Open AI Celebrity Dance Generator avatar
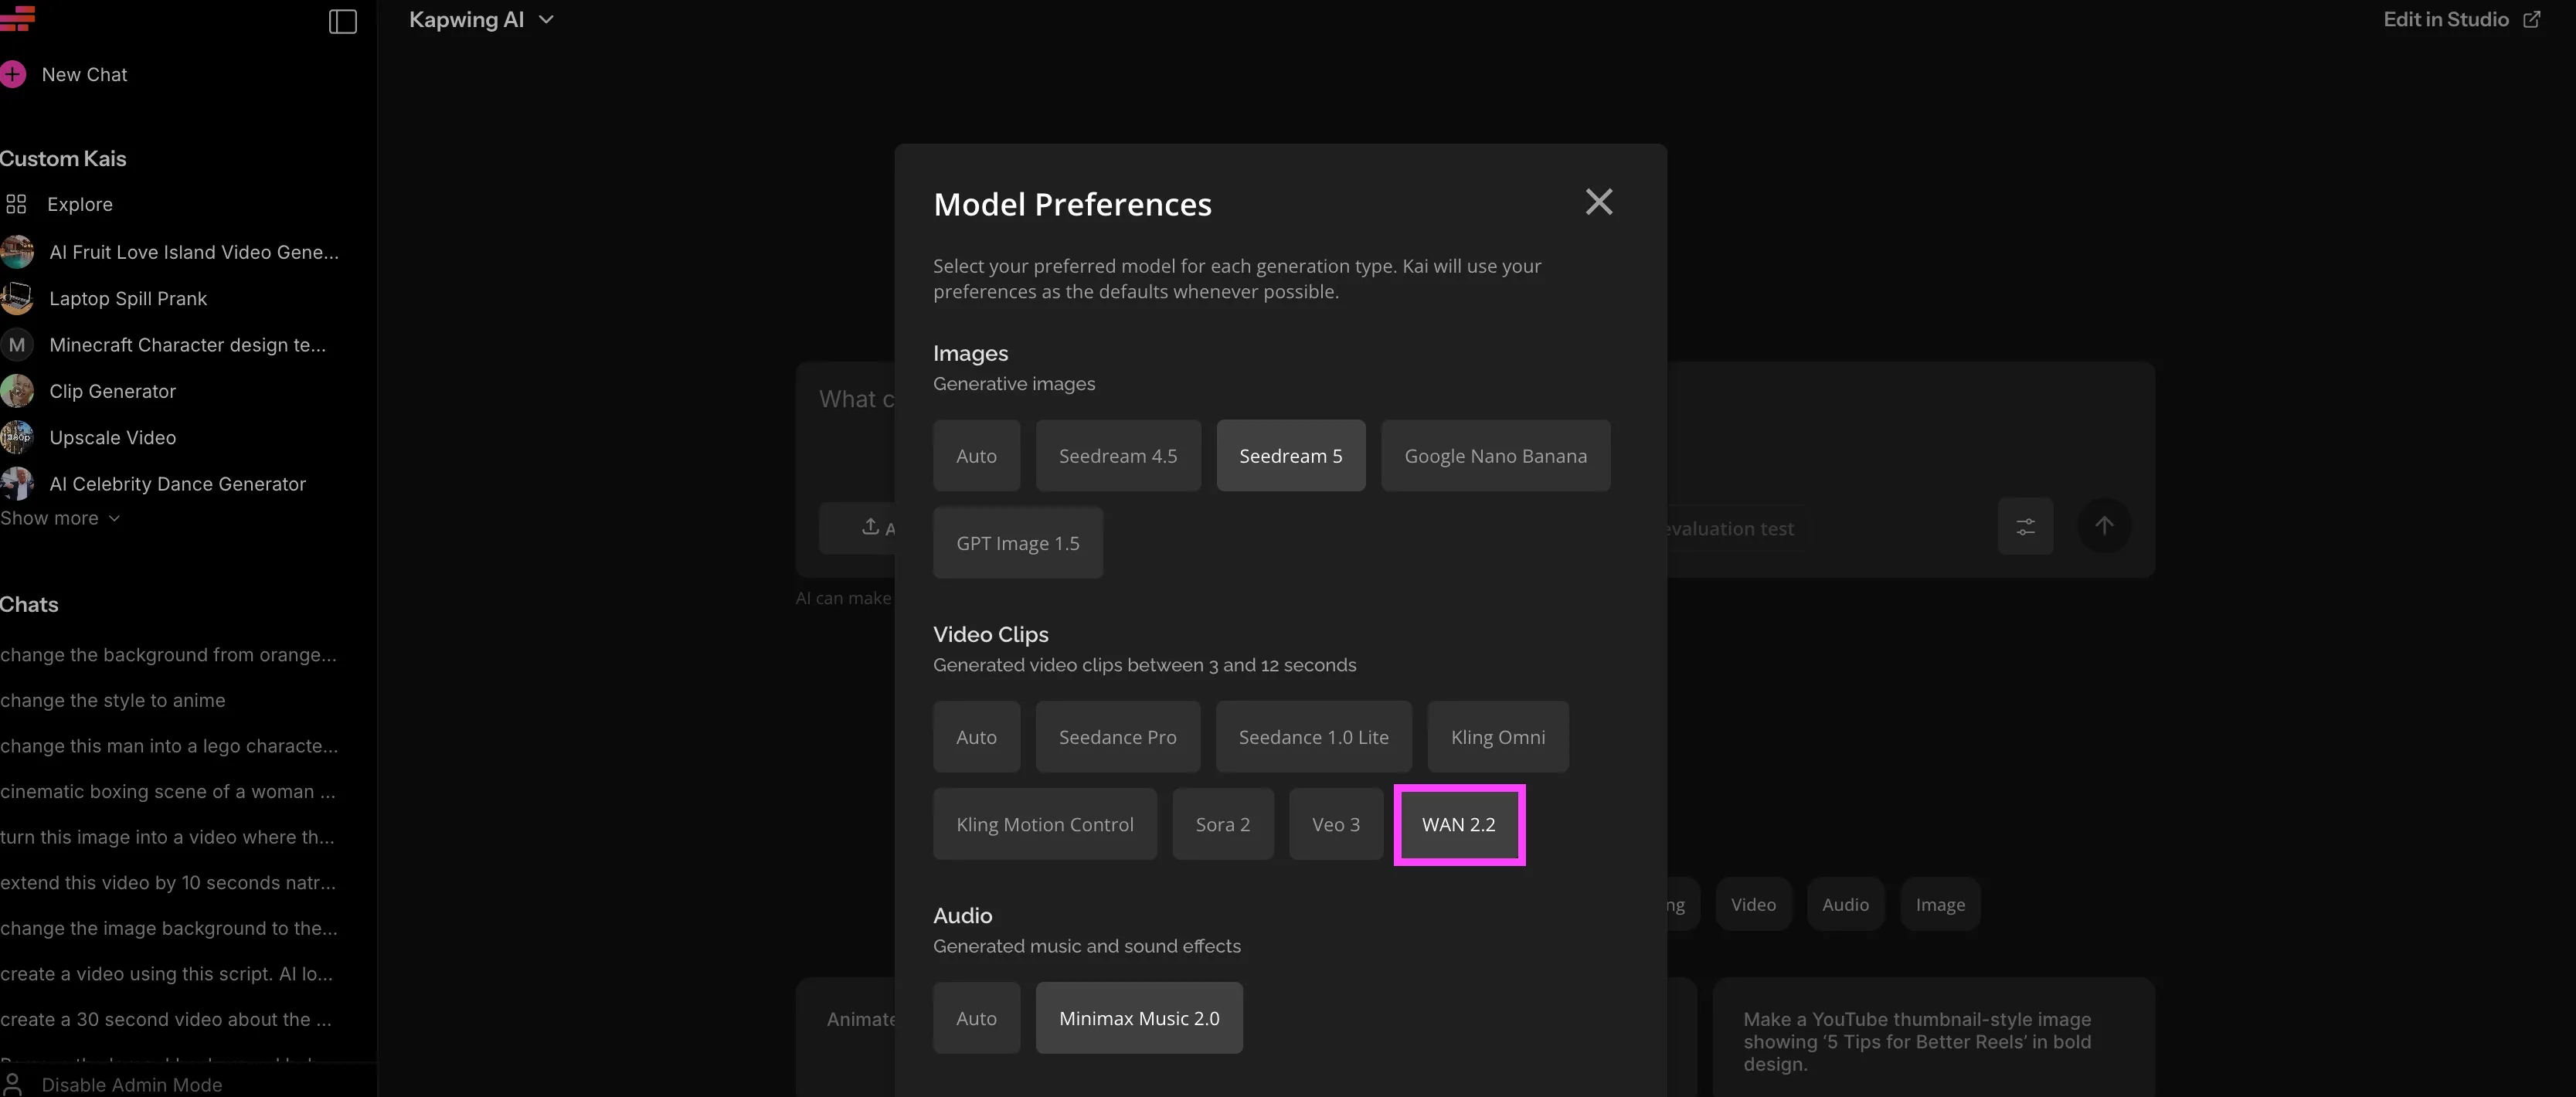Image resolution: width=2576 pixels, height=1097 pixels. coord(17,484)
